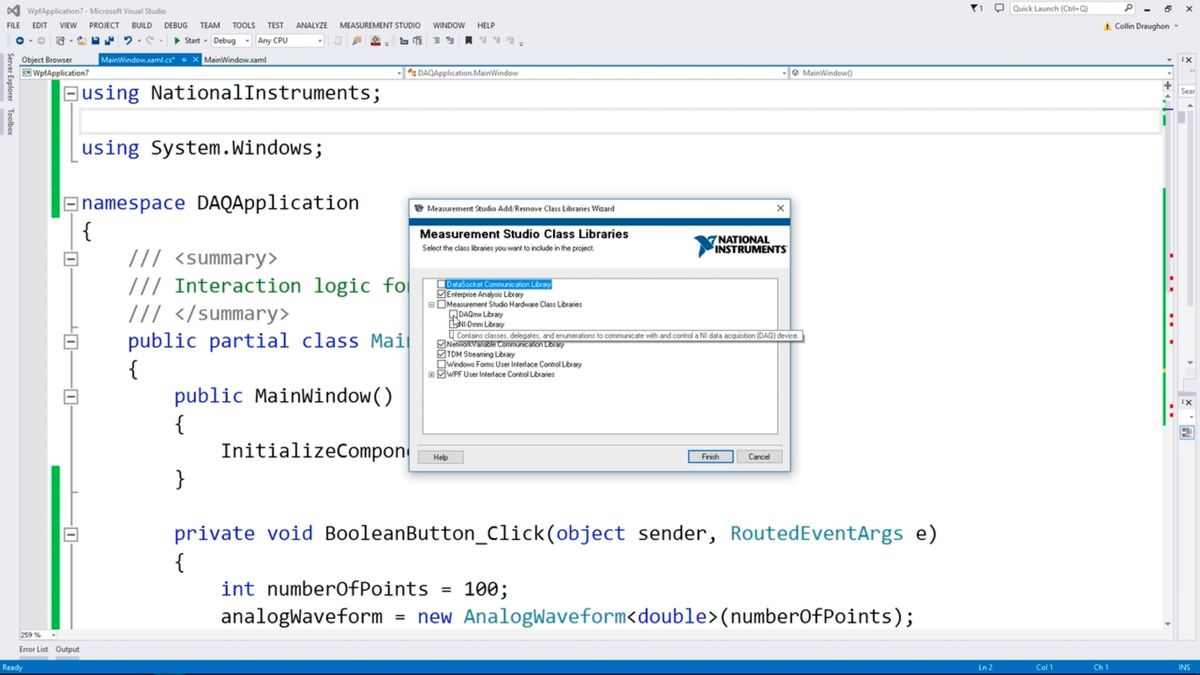Pin the MainWindow.xaml.cs tab
1200x675 pixels.
click(184, 60)
